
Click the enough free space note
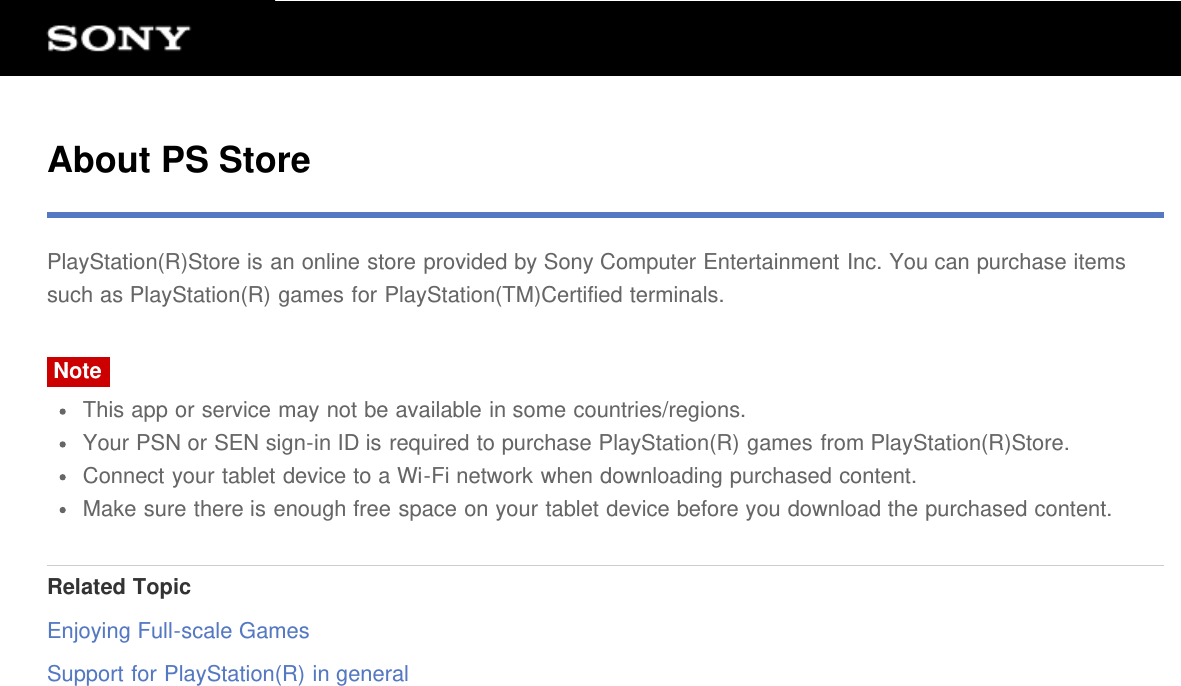597,509
